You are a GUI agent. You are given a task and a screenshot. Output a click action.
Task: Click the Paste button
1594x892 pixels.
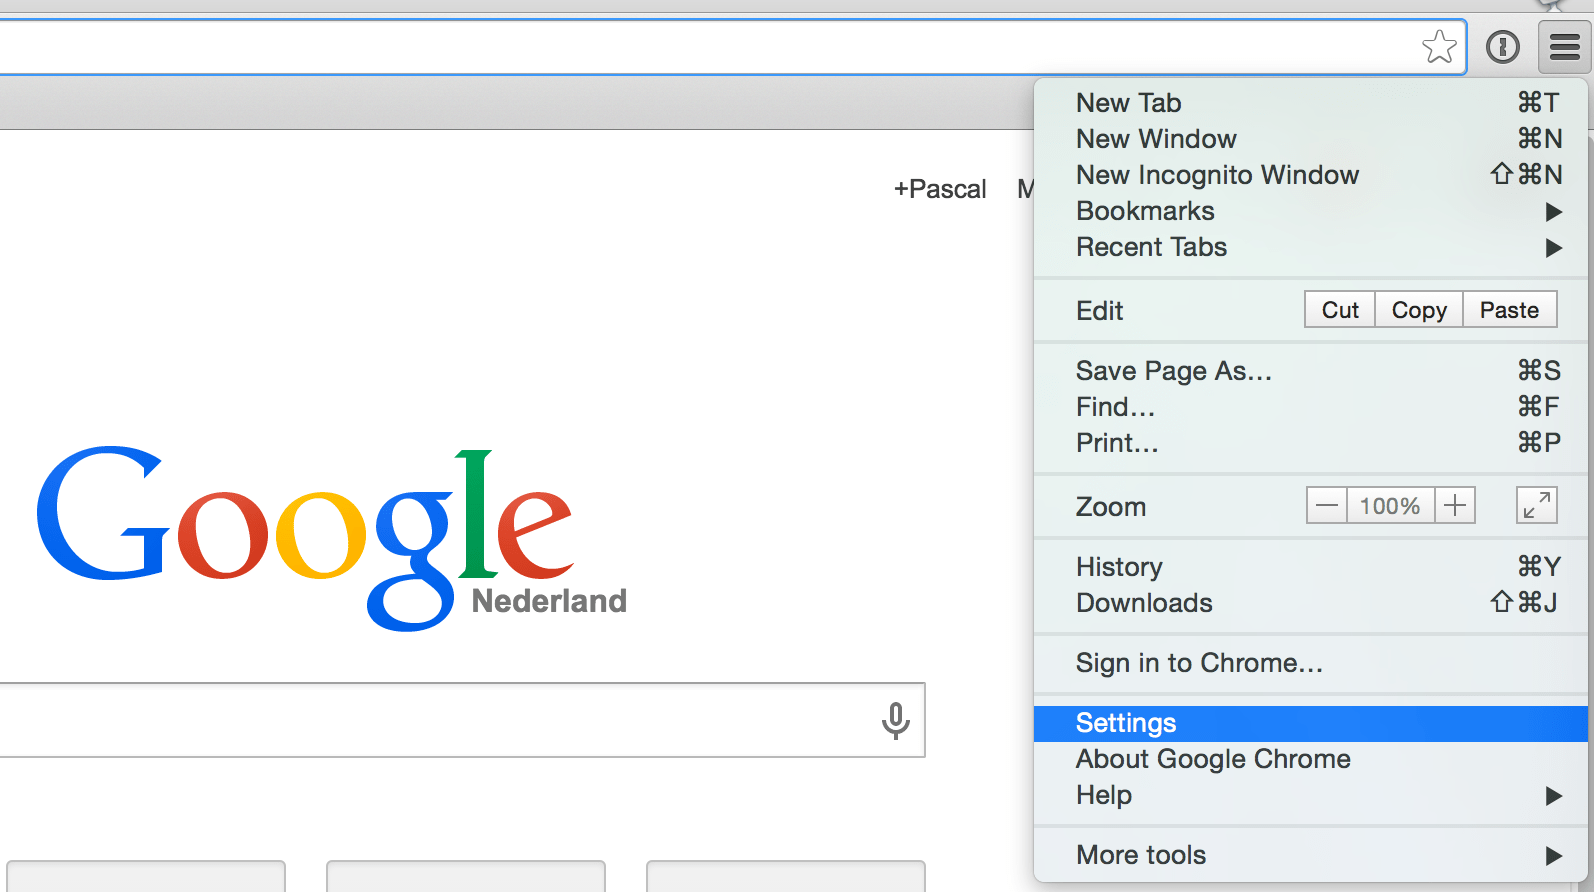pos(1509,309)
